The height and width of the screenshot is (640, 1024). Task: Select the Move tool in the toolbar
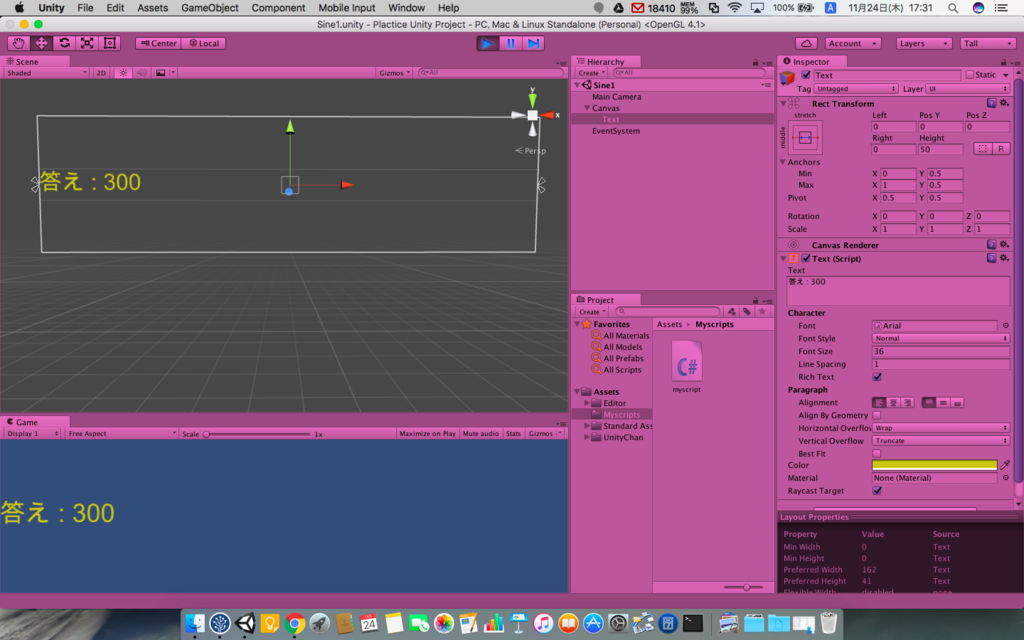coord(41,43)
